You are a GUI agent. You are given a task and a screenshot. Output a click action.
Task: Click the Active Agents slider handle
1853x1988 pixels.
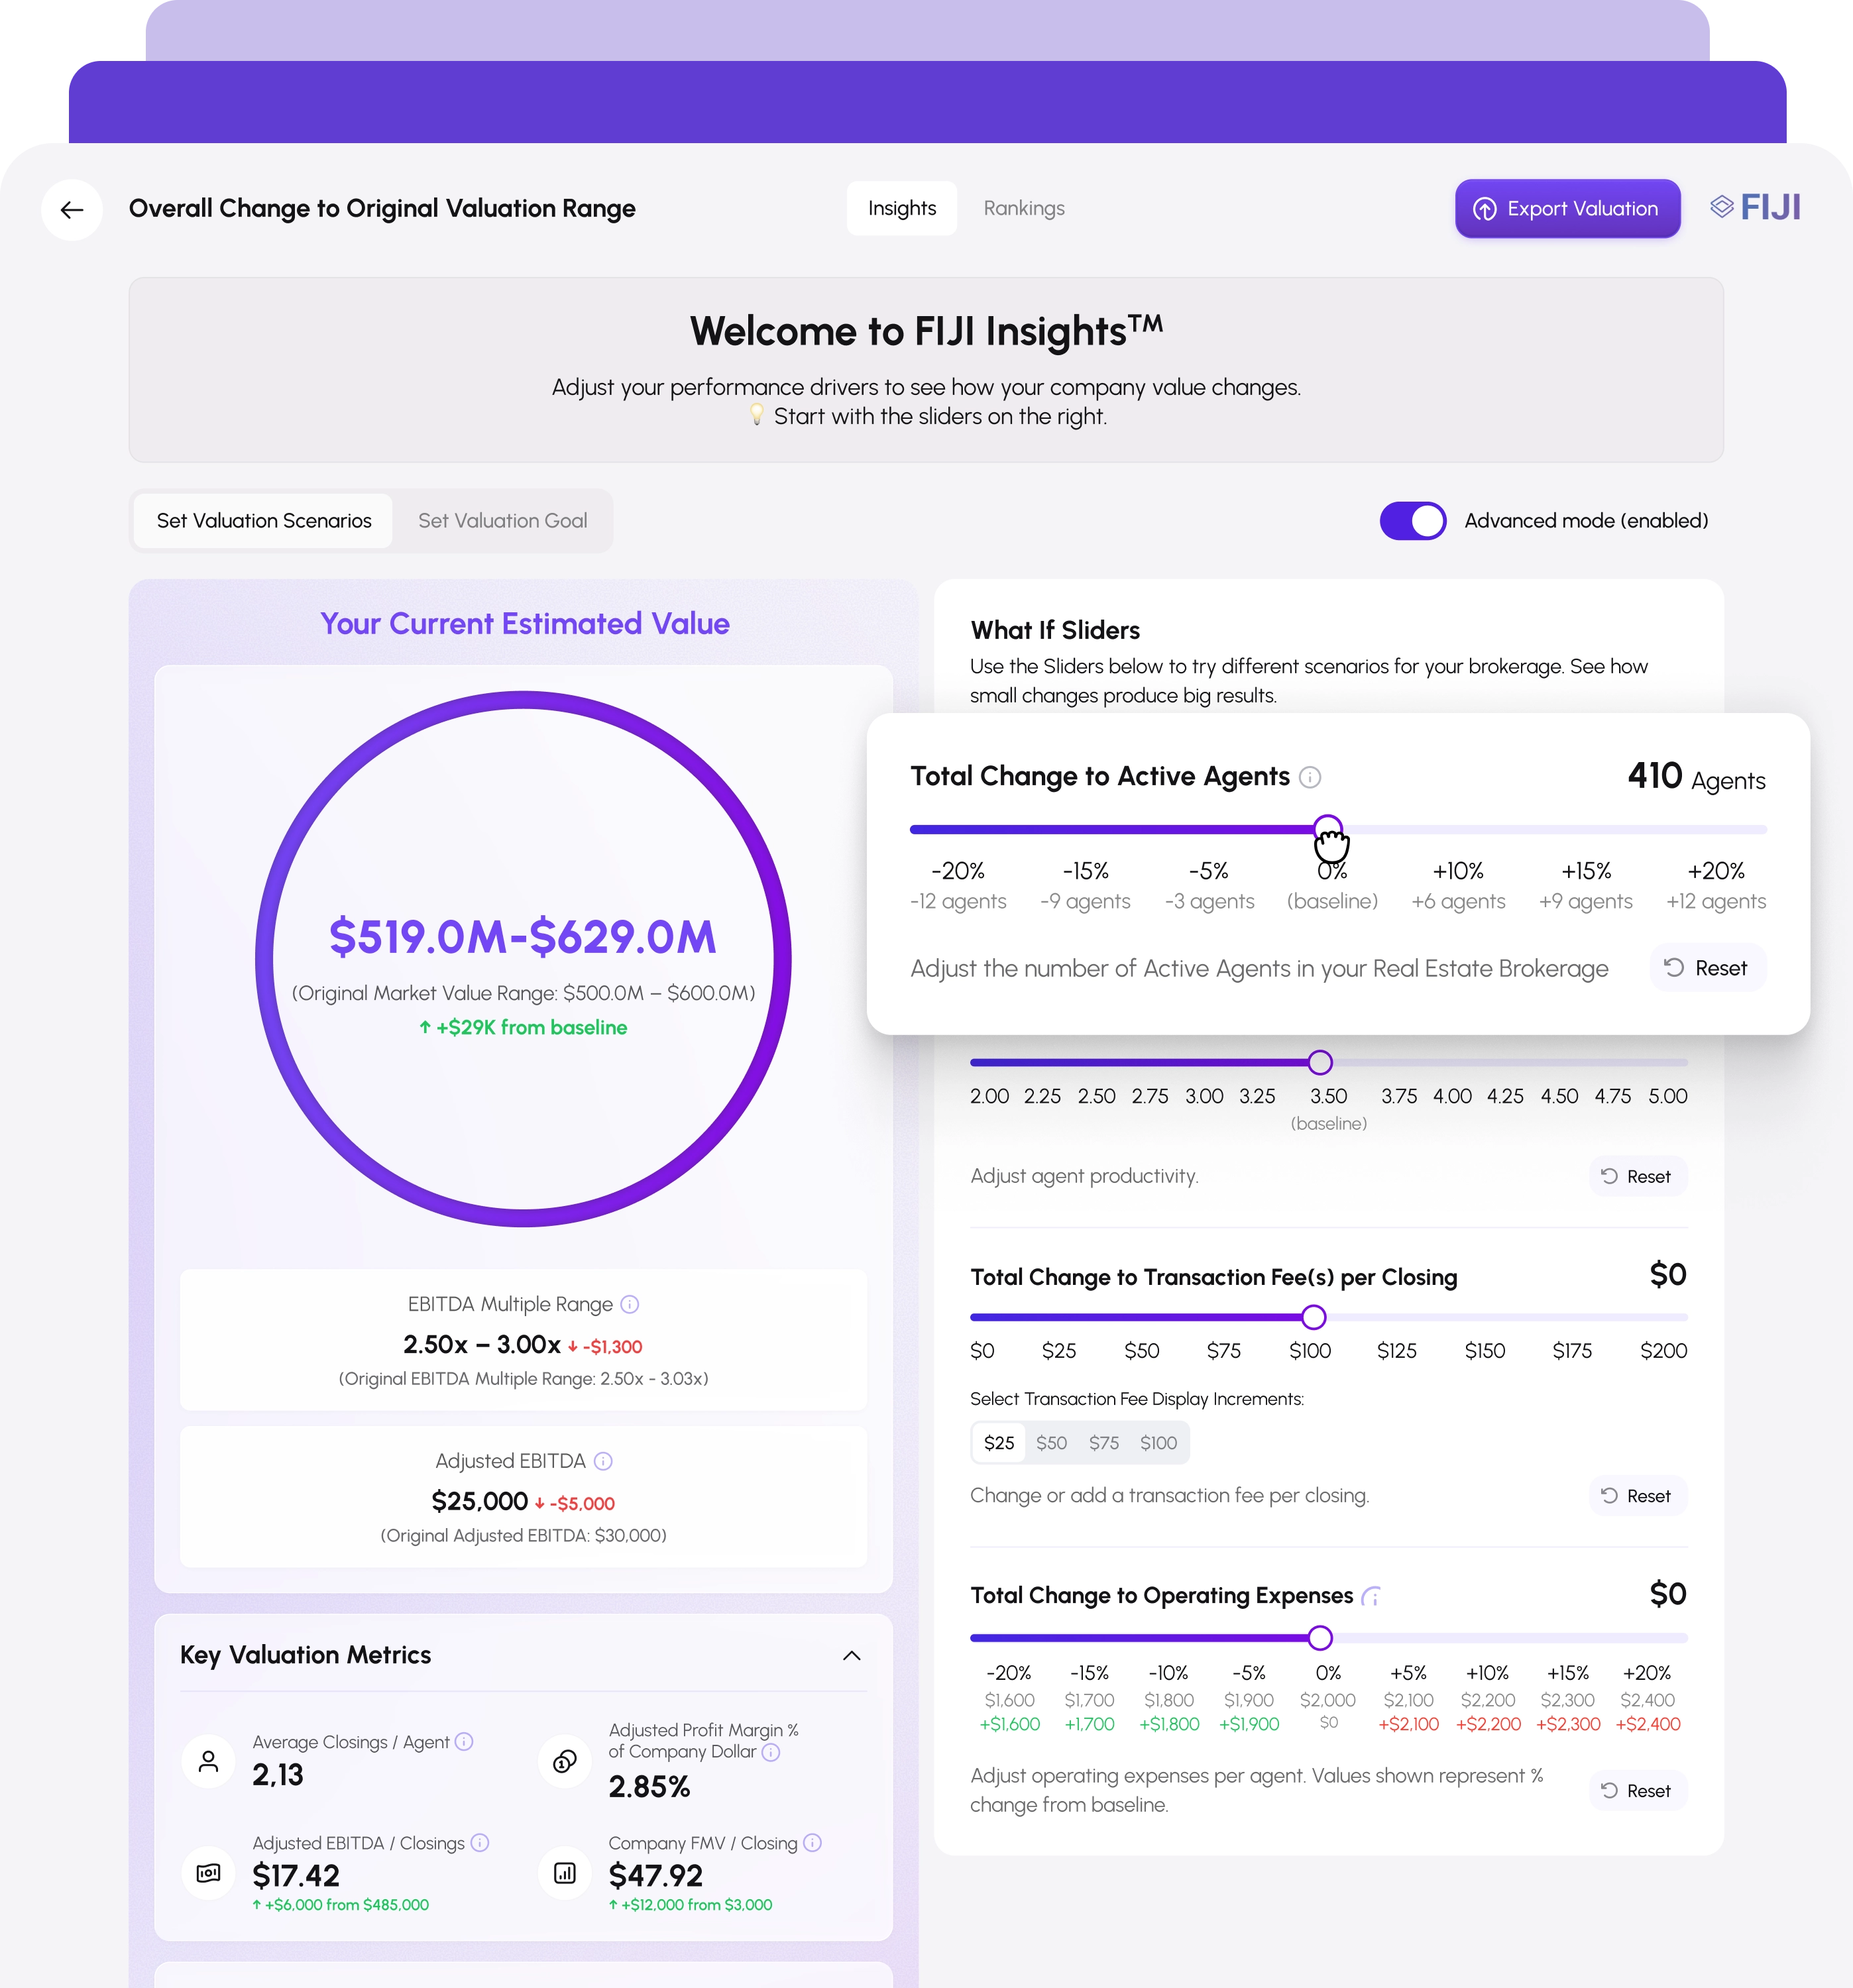coord(1328,829)
